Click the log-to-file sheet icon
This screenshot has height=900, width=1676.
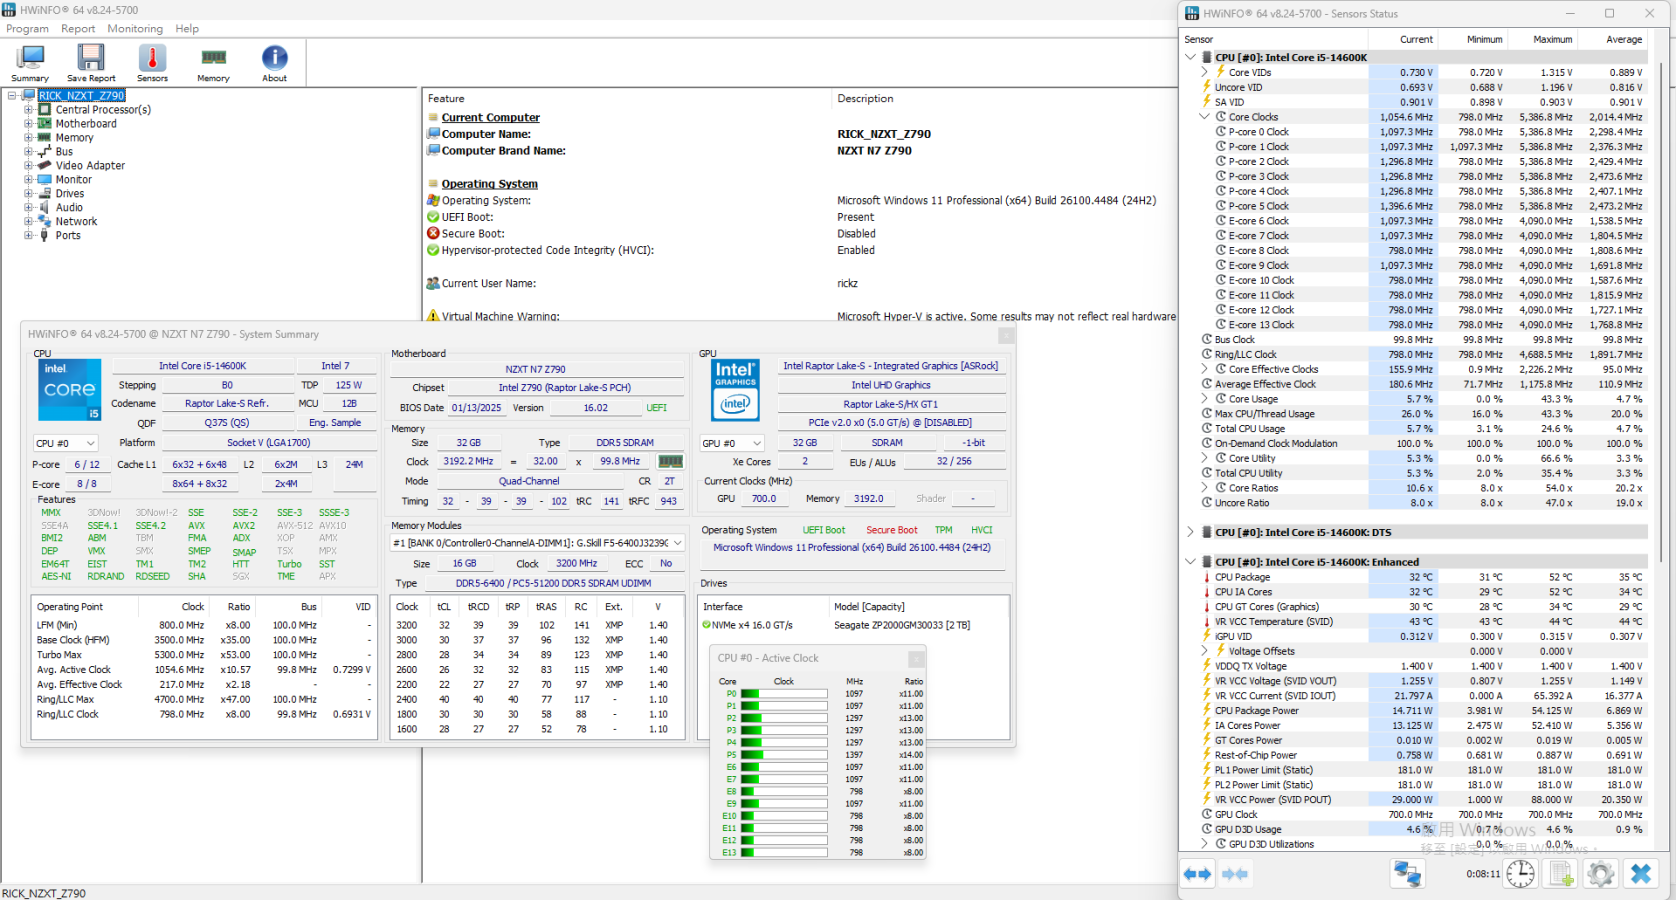(x=1561, y=874)
